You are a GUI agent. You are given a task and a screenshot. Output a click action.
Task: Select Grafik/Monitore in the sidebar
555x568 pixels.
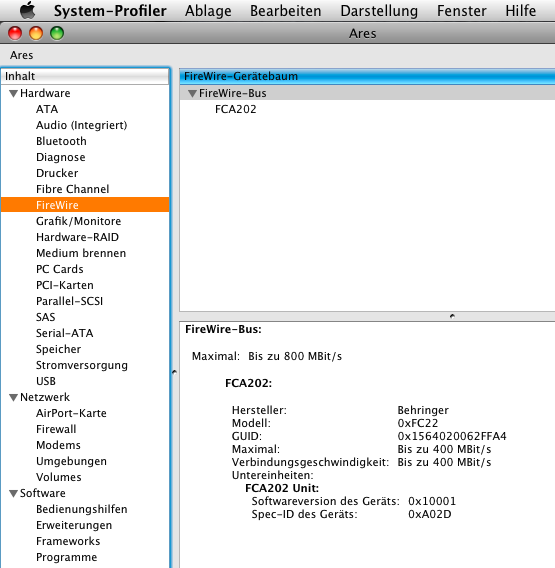coord(78,221)
